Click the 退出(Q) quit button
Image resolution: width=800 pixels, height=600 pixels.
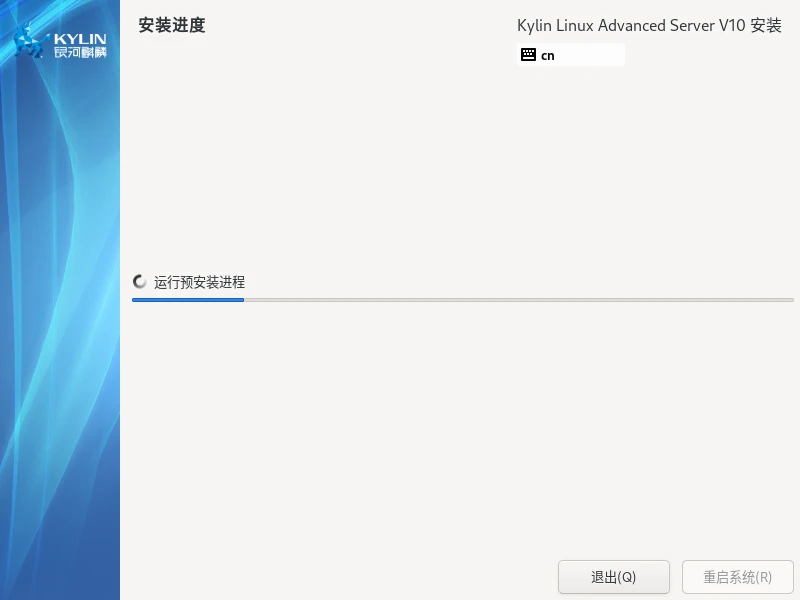[x=613, y=577]
